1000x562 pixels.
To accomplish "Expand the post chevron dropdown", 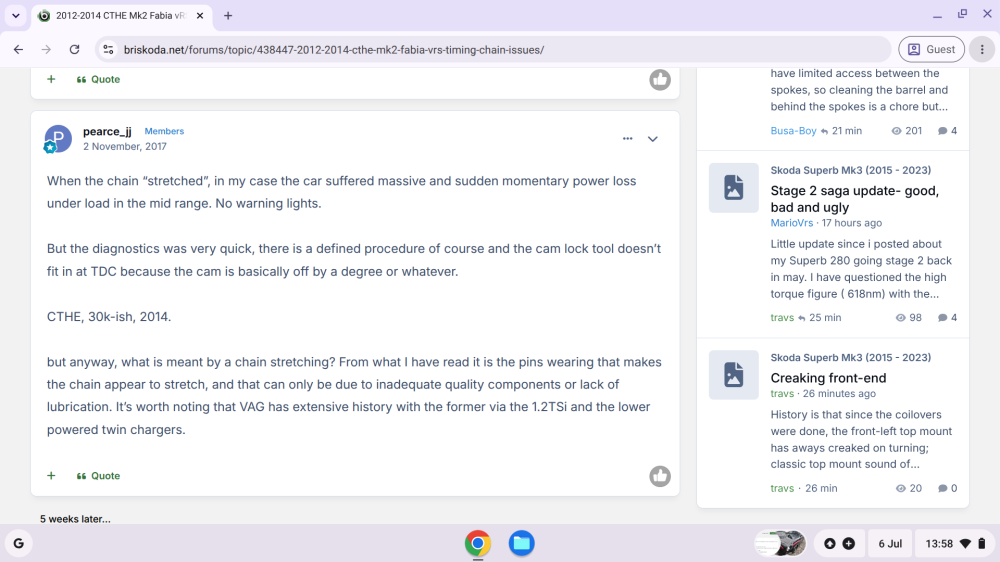I will coord(652,138).
